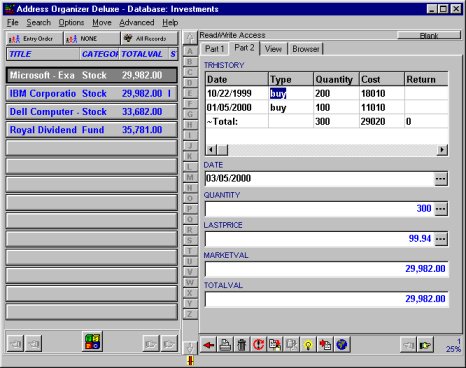Image resolution: width=466 pixels, height=368 pixels.
Task: Click the total Cost cell 29020
Action: (x=382, y=122)
